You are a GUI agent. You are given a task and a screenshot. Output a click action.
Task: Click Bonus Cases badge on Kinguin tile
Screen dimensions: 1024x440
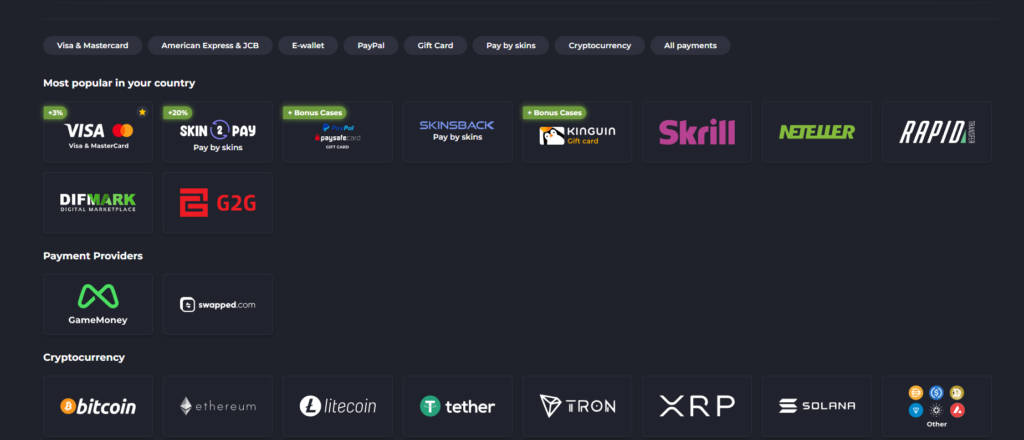click(x=554, y=113)
